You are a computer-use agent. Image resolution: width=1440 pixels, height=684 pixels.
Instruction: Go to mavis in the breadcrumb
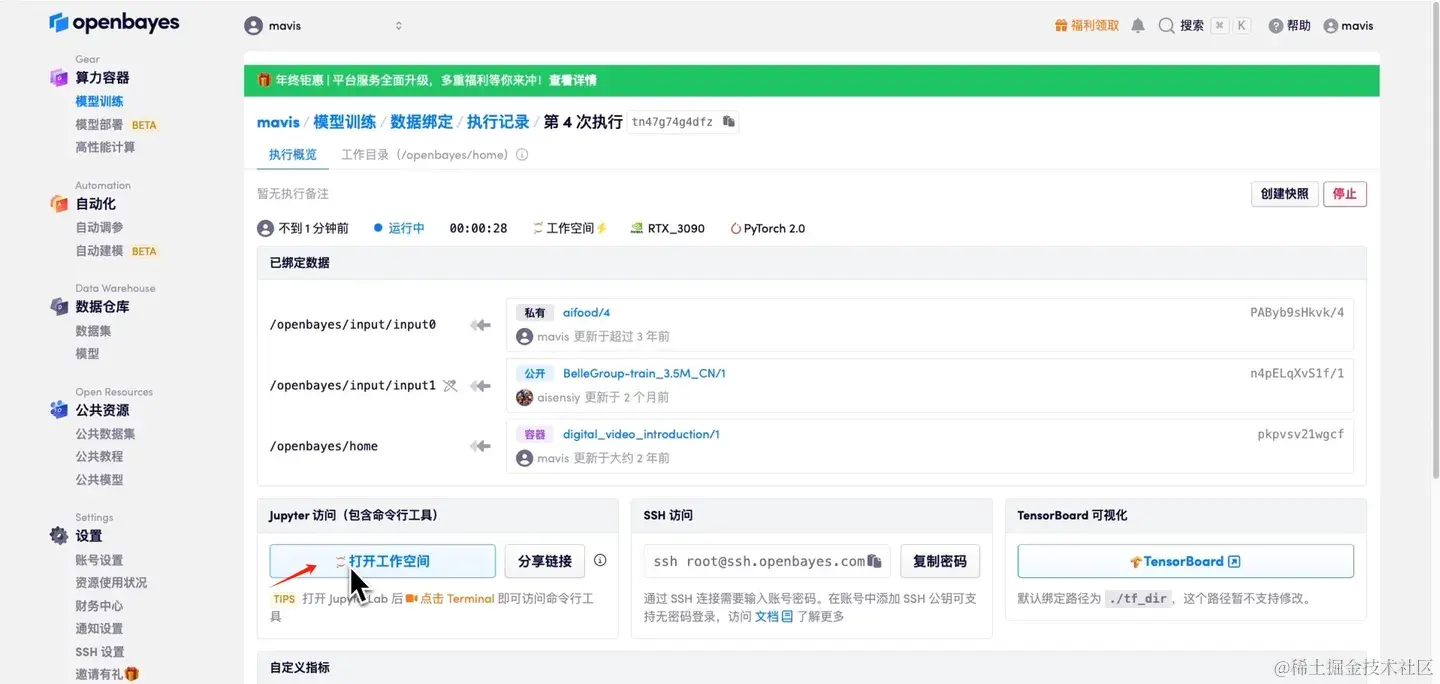click(278, 122)
